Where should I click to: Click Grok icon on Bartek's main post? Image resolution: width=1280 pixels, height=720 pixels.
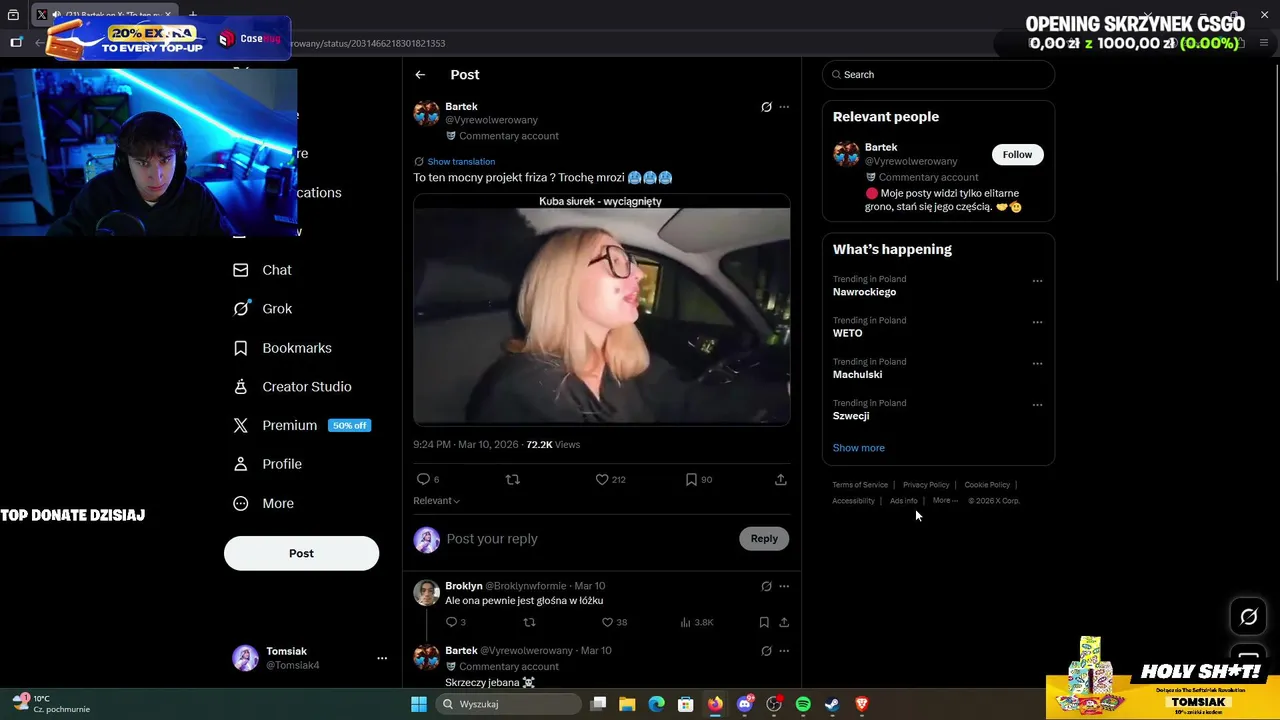pos(766,107)
